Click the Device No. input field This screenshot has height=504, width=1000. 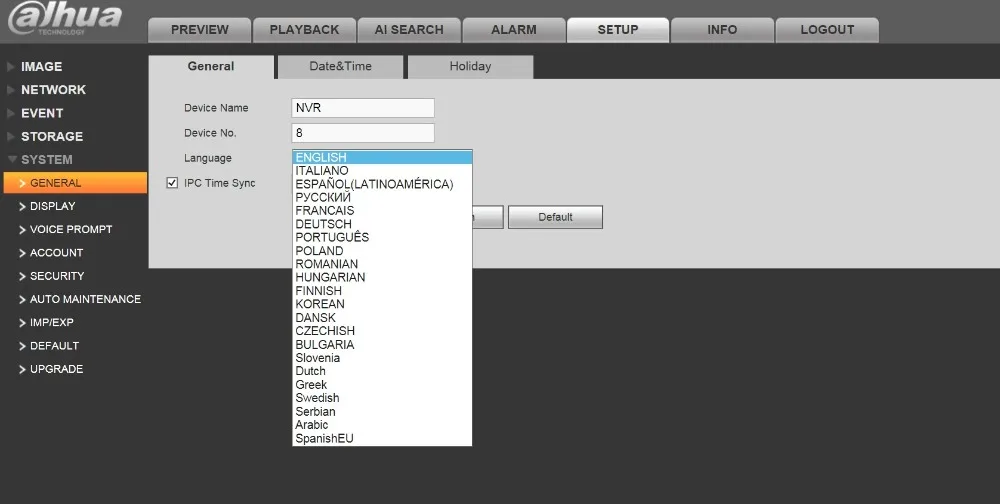click(x=363, y=133)
